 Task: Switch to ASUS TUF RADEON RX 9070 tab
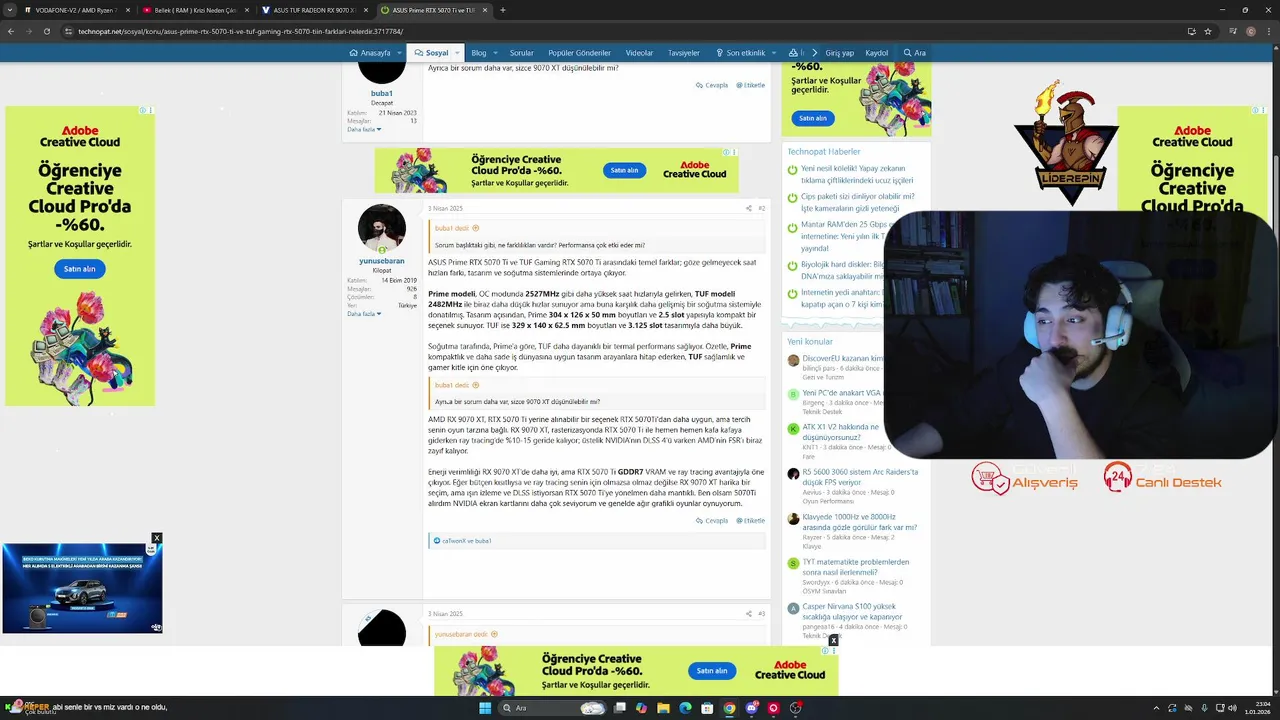click(x=314, y=10)
